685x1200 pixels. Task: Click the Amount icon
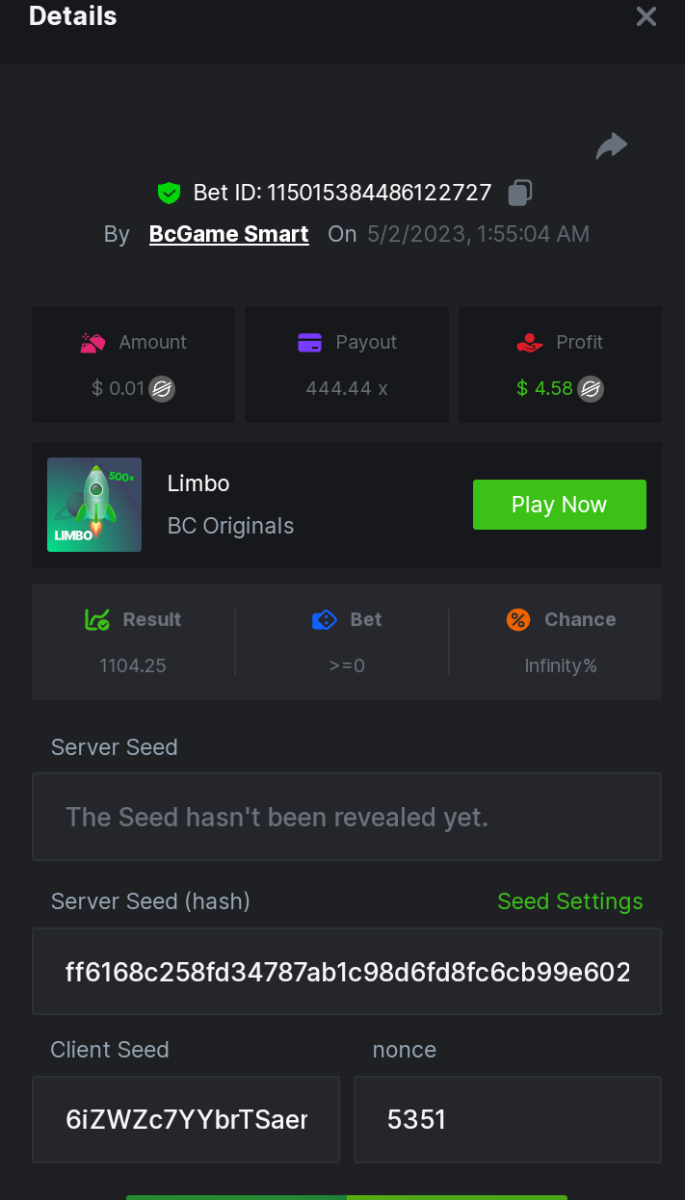click(93, 343)
